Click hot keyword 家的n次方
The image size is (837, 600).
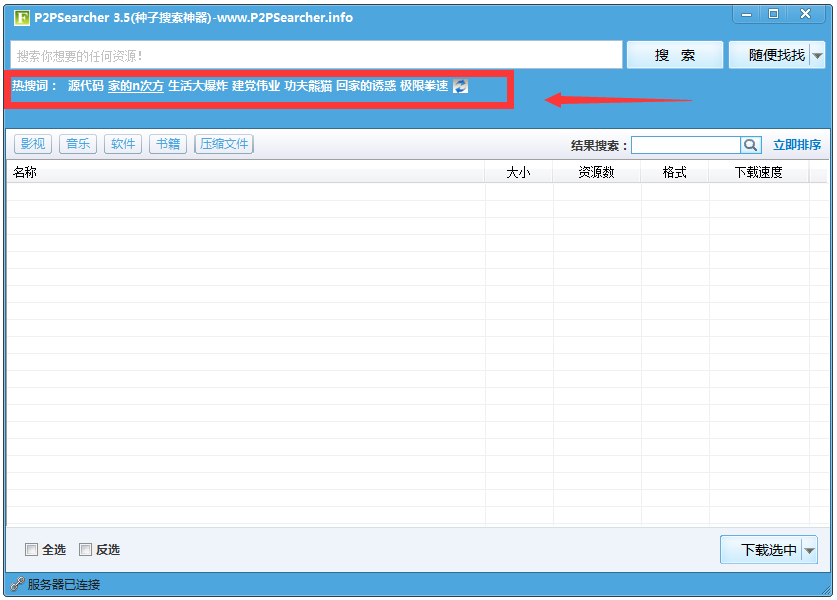click(136, 86)
